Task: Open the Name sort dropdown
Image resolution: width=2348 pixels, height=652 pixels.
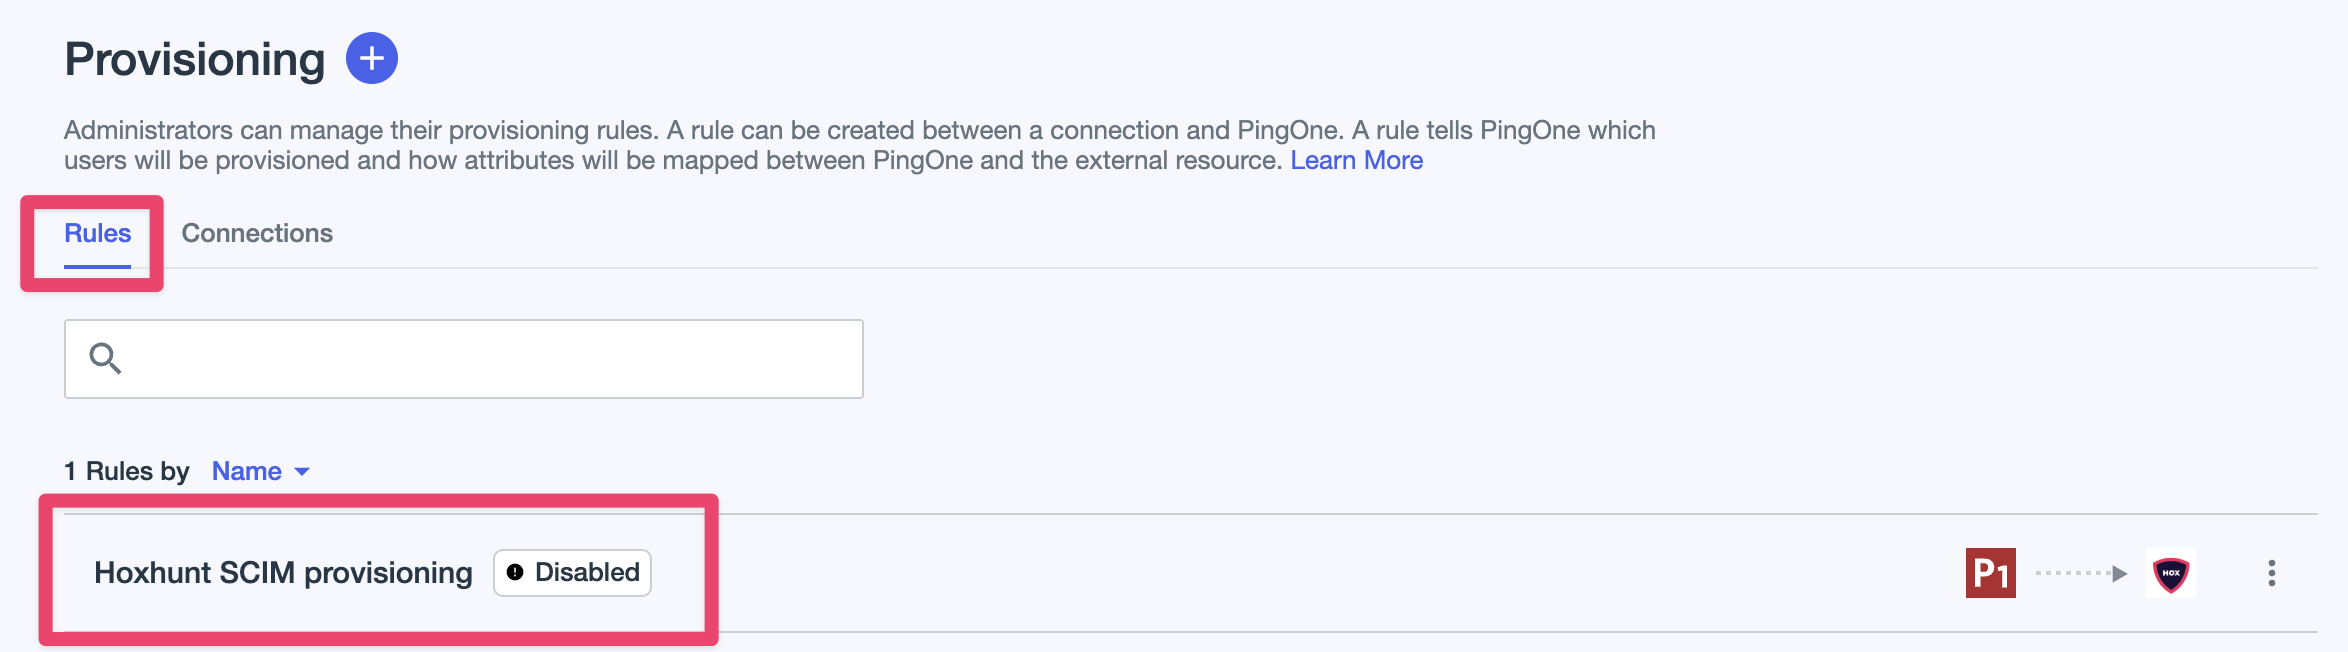Action: (260, 471)
